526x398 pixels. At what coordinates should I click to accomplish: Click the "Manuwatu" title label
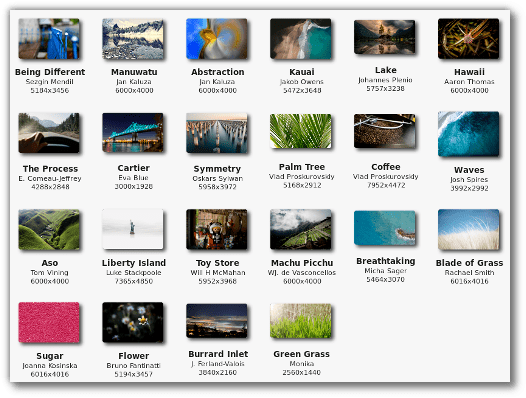coord(134,72)
